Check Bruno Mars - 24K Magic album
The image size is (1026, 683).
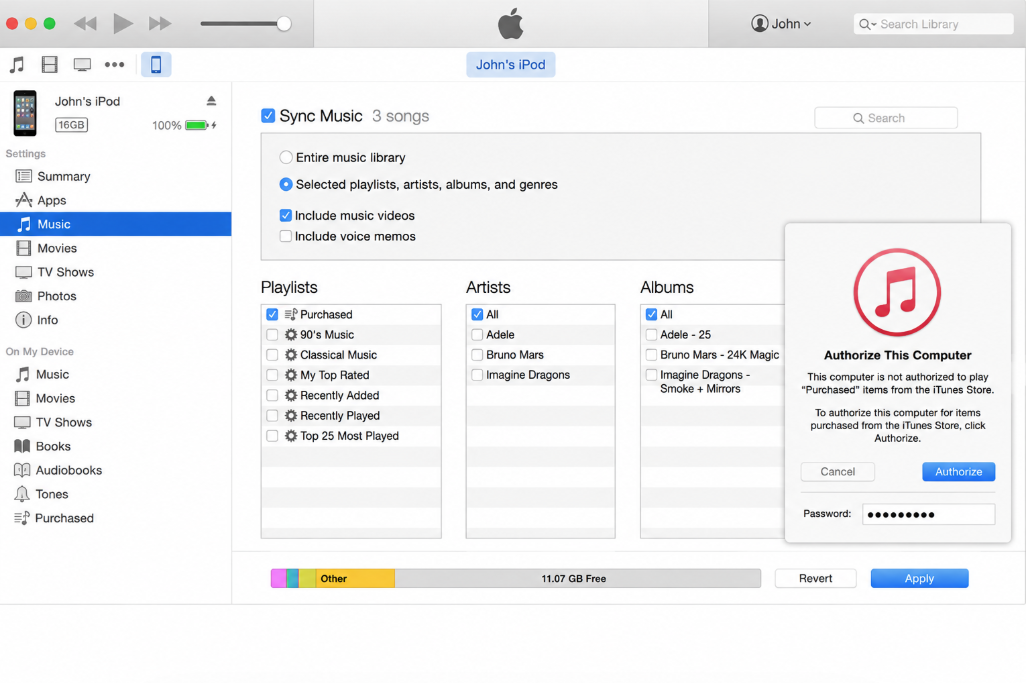tap(651, 355)
